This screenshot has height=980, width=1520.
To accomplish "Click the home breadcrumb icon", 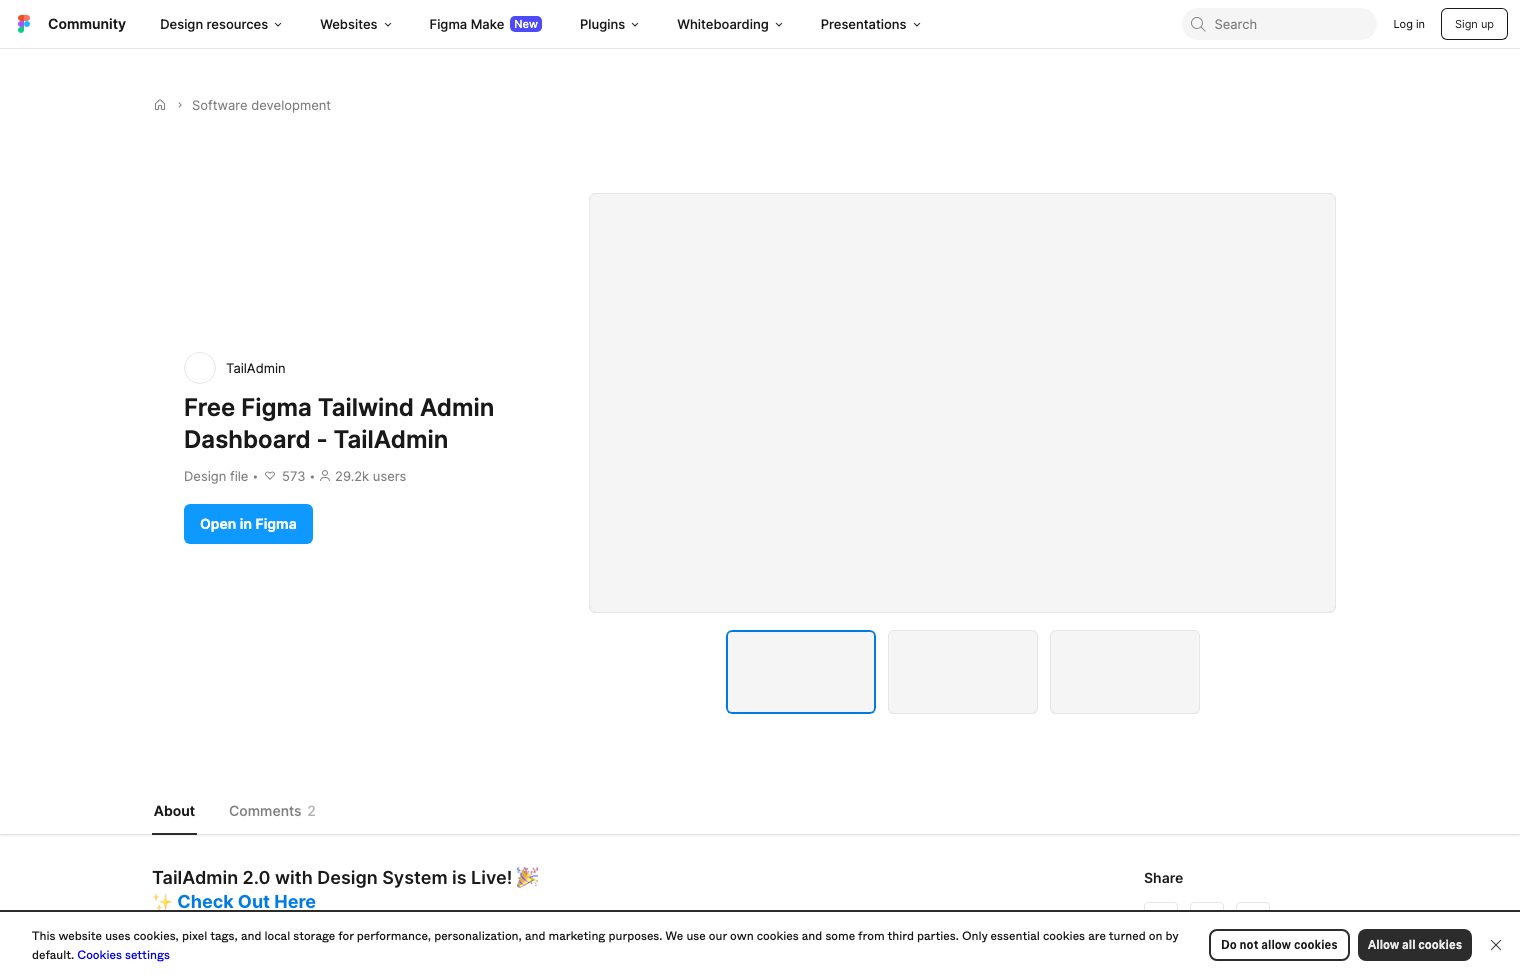I will (160, 105).
